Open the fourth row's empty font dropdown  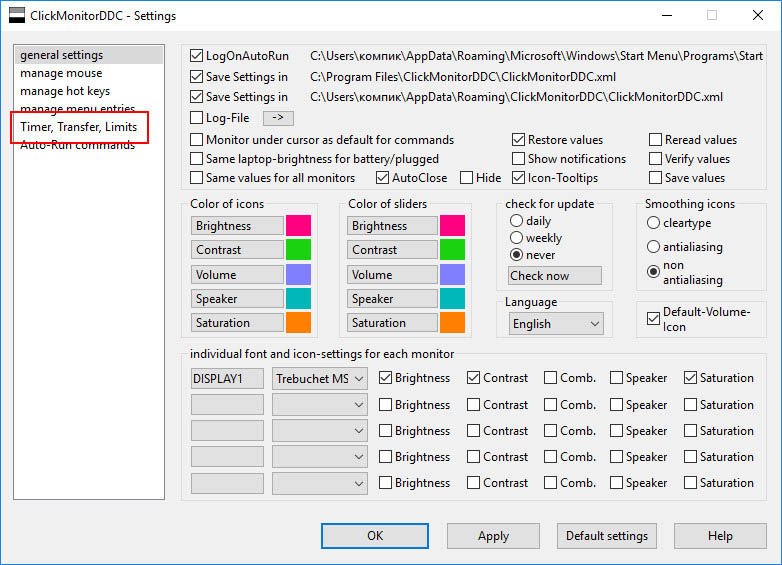coord(320,456)
